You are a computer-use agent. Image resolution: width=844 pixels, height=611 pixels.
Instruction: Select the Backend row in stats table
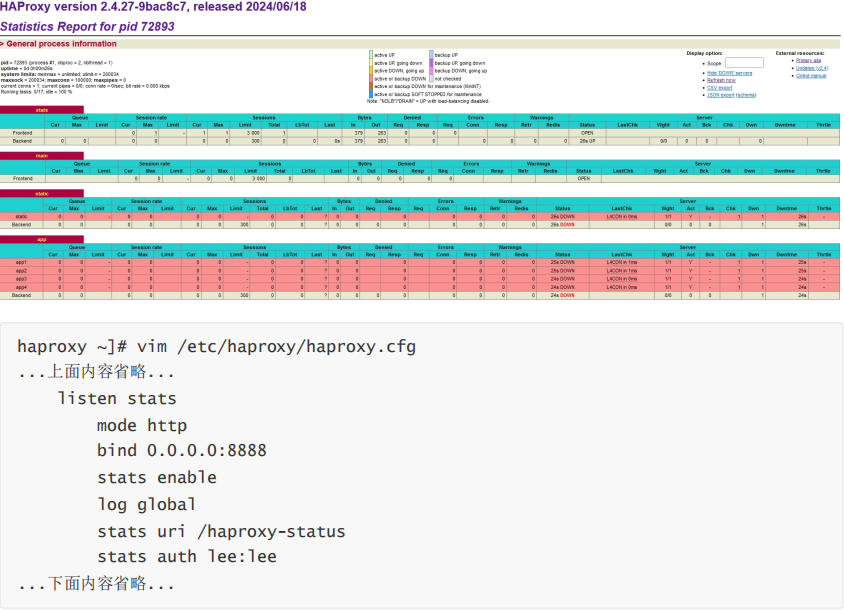(420, 141)
